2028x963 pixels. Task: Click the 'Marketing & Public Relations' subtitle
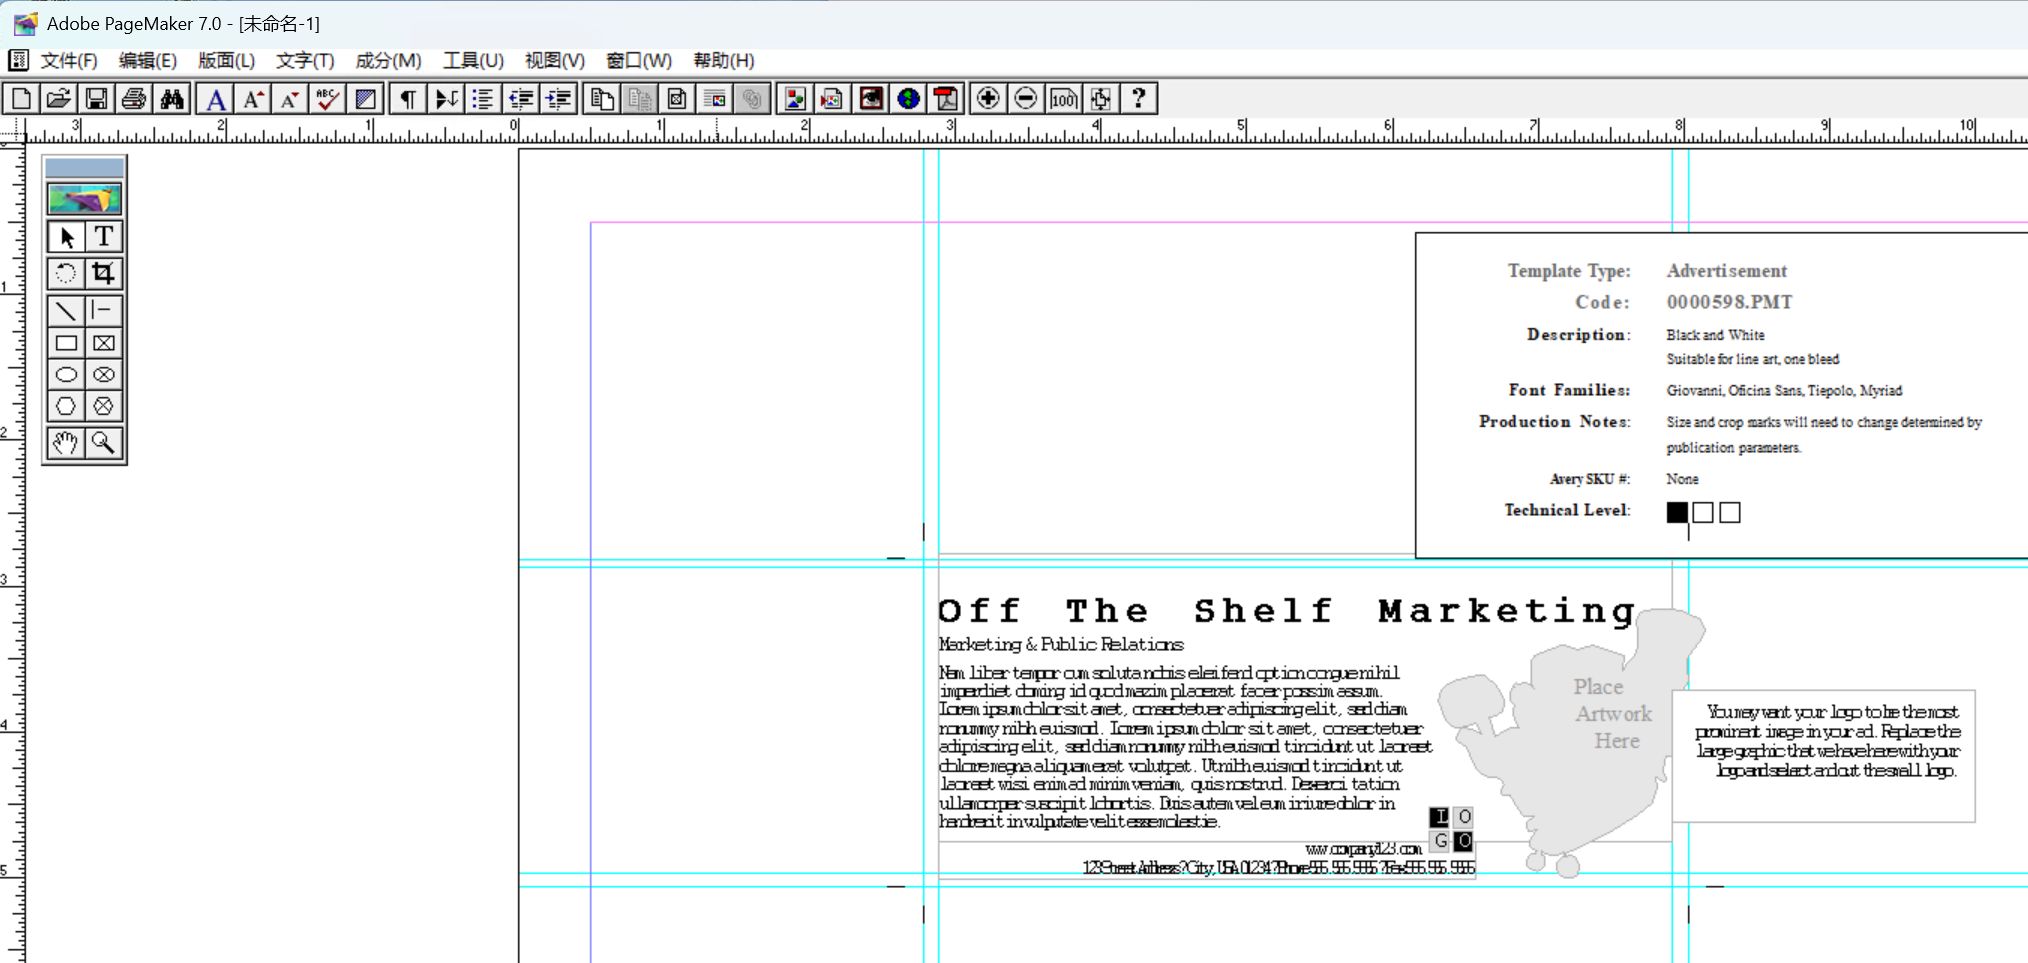[x=1061, y=645]
